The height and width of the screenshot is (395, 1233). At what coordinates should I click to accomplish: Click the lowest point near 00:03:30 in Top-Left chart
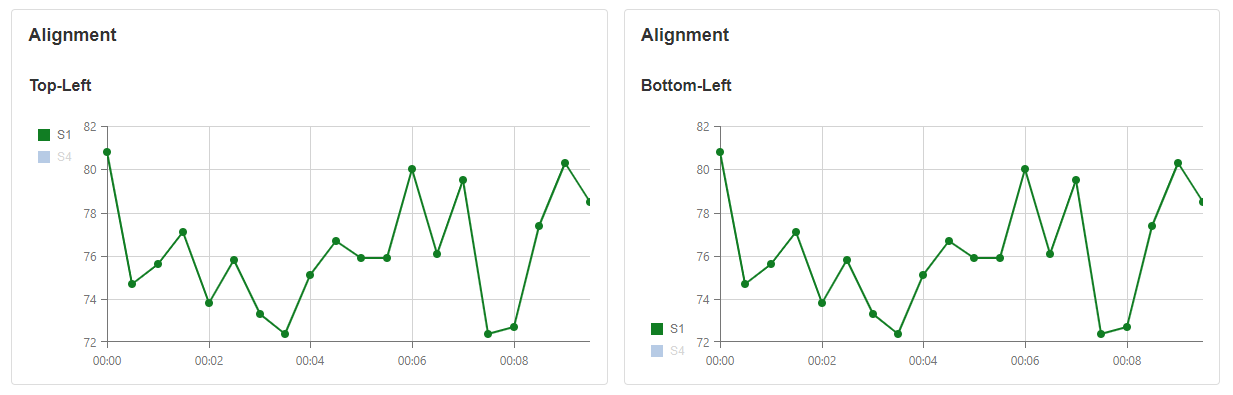(285, 334)
